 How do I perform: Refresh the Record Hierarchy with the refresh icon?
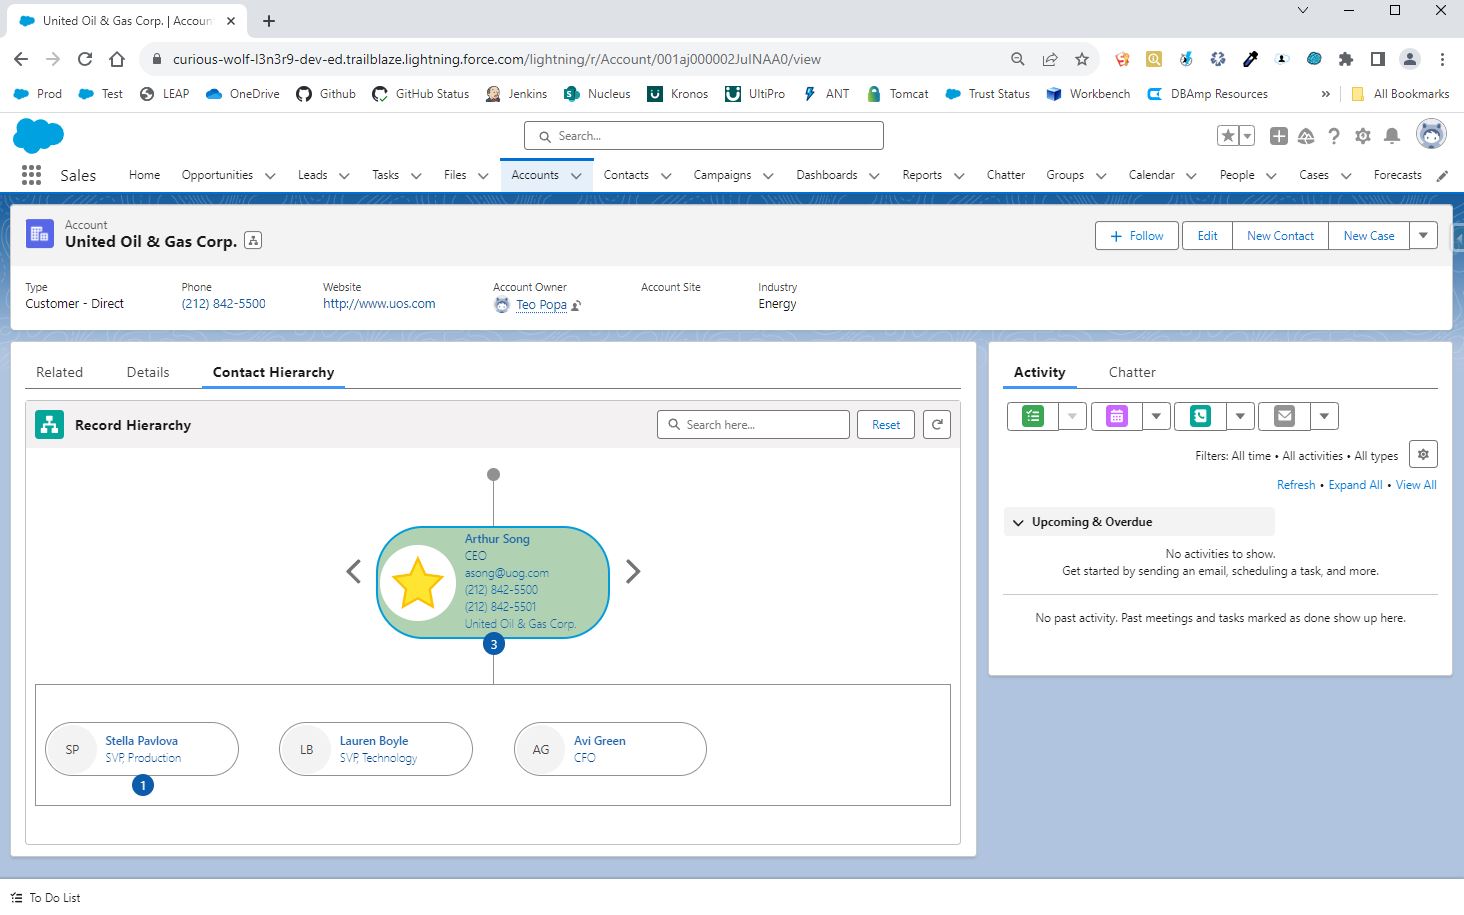pyautogui.click(x=936, y=424)
